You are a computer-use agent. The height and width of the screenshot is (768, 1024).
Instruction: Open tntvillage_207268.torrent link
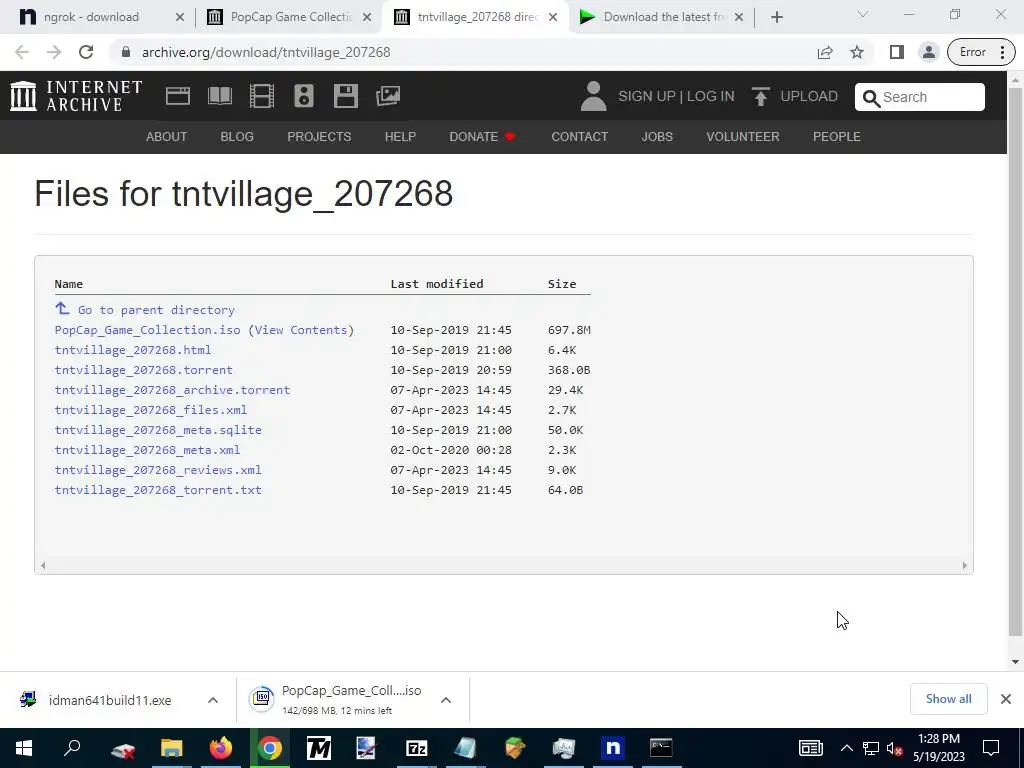[x=144, y=370]
